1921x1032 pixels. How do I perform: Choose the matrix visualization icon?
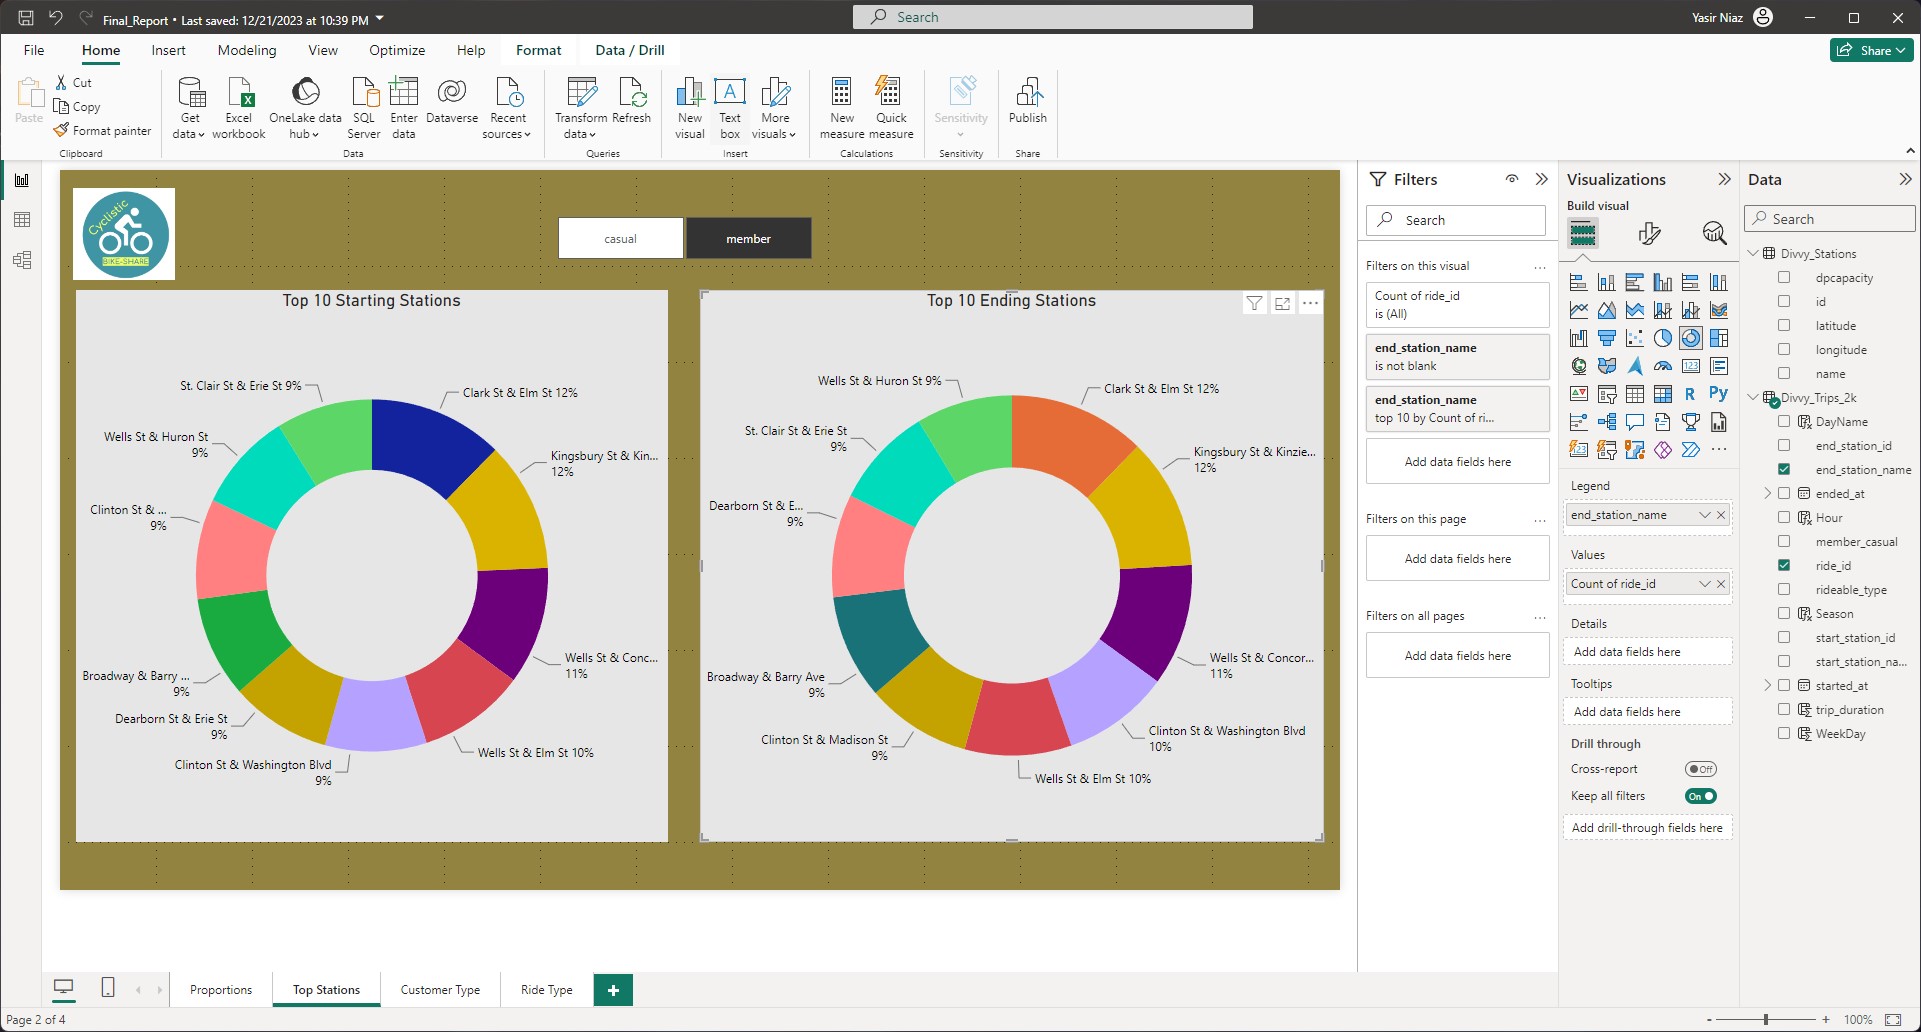coord(1662,394)
